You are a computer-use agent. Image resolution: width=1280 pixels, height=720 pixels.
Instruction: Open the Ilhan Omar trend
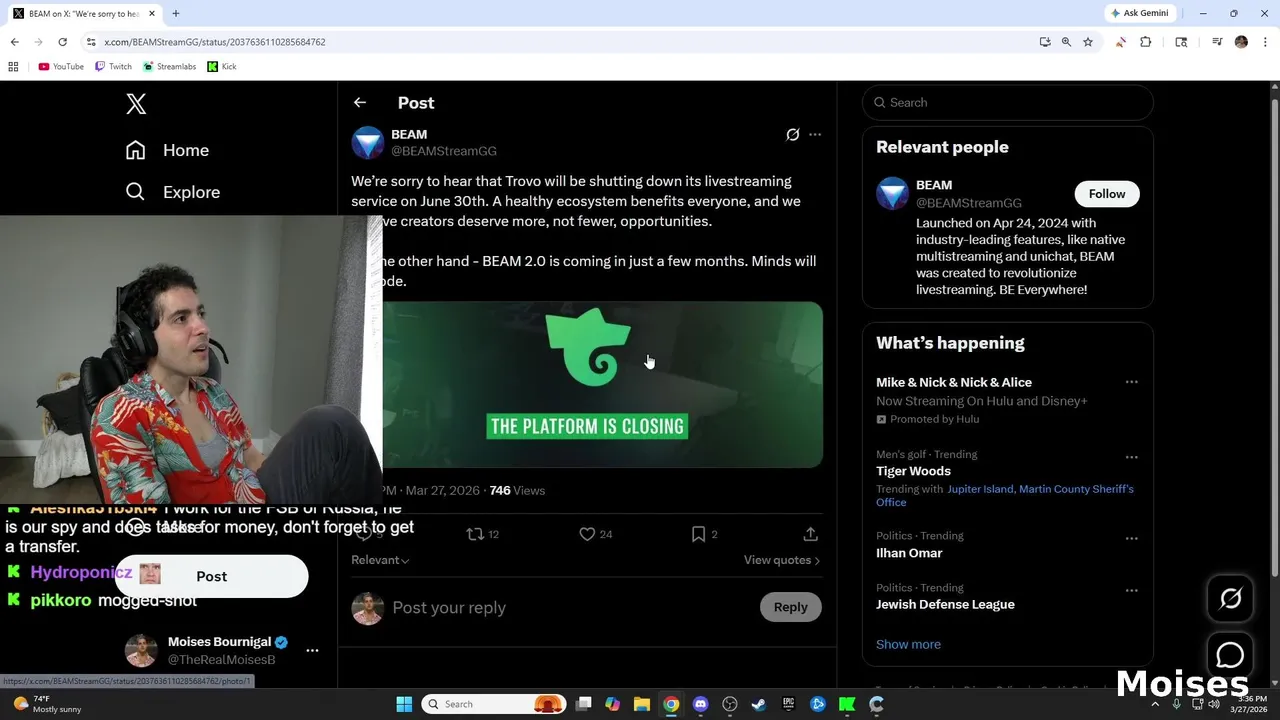[x=909, y=553]
